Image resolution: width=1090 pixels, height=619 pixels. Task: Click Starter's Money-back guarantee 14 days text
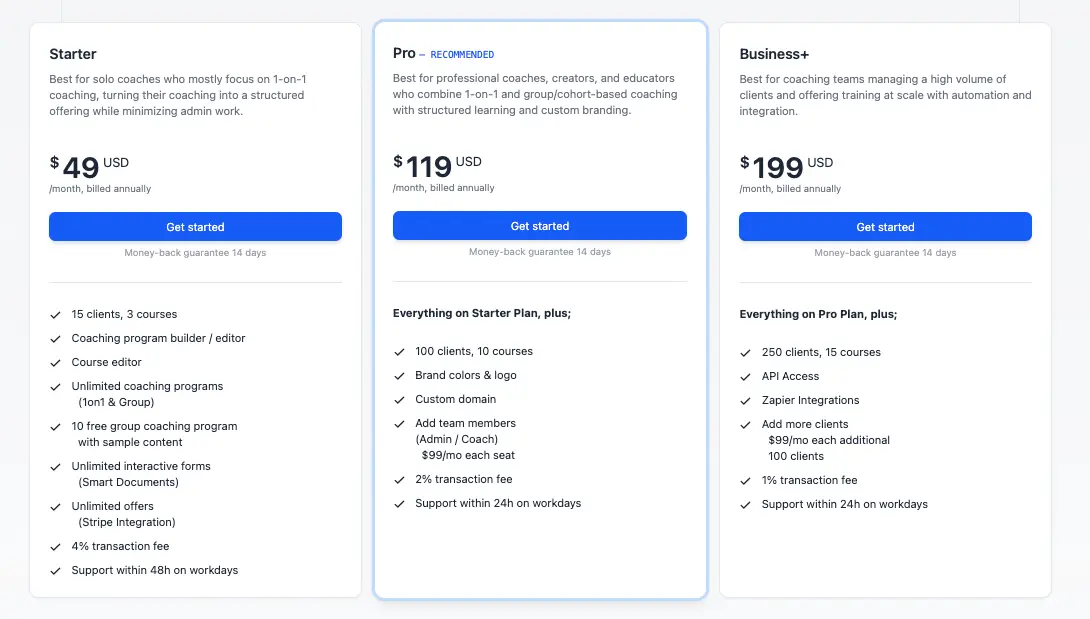coord(195,253)
